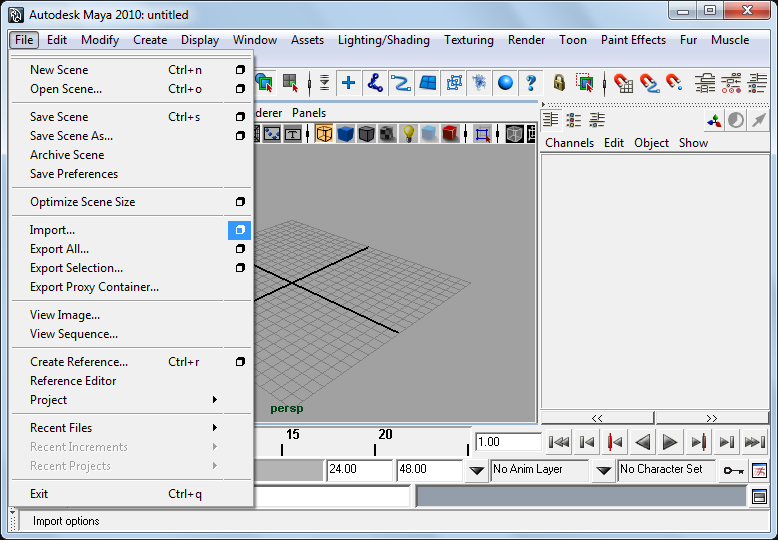The width and height of the screenshot is (778, 540).
Task: Show the Channel Box sidebar icon
Action: click(x=757, y=83)
